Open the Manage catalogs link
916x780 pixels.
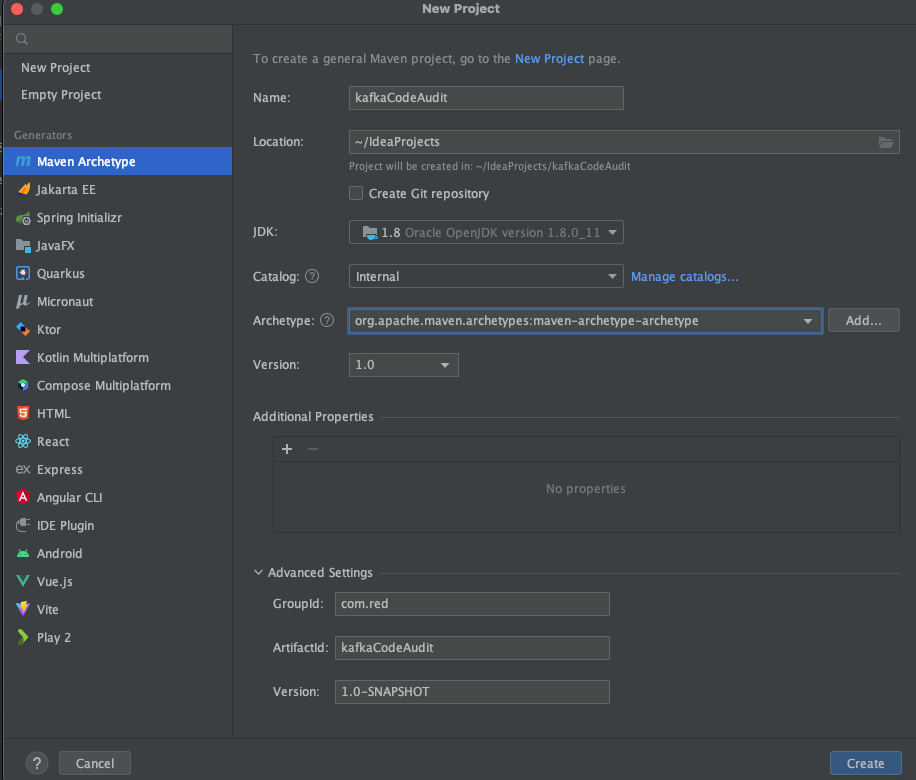[685, 276]
